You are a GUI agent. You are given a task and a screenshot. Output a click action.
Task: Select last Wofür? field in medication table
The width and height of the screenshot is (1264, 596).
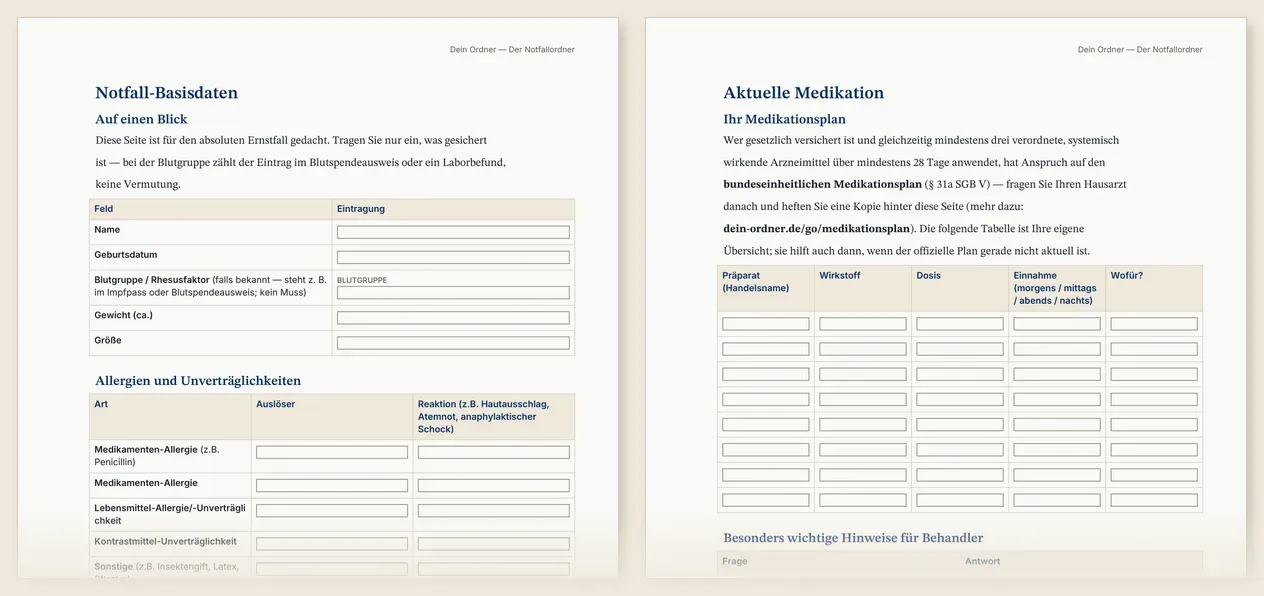(1154, 500)
